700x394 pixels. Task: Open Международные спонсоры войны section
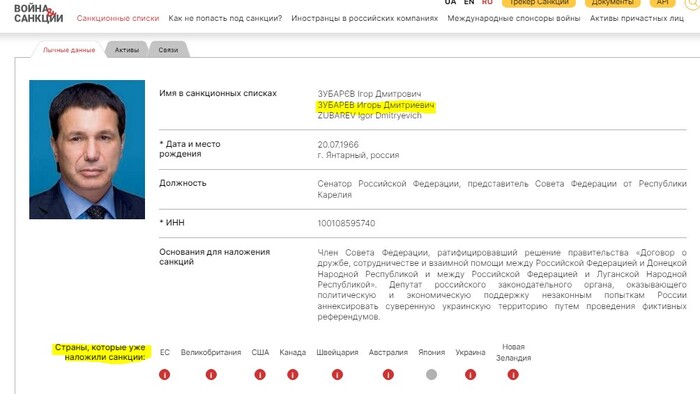[514, 18]
